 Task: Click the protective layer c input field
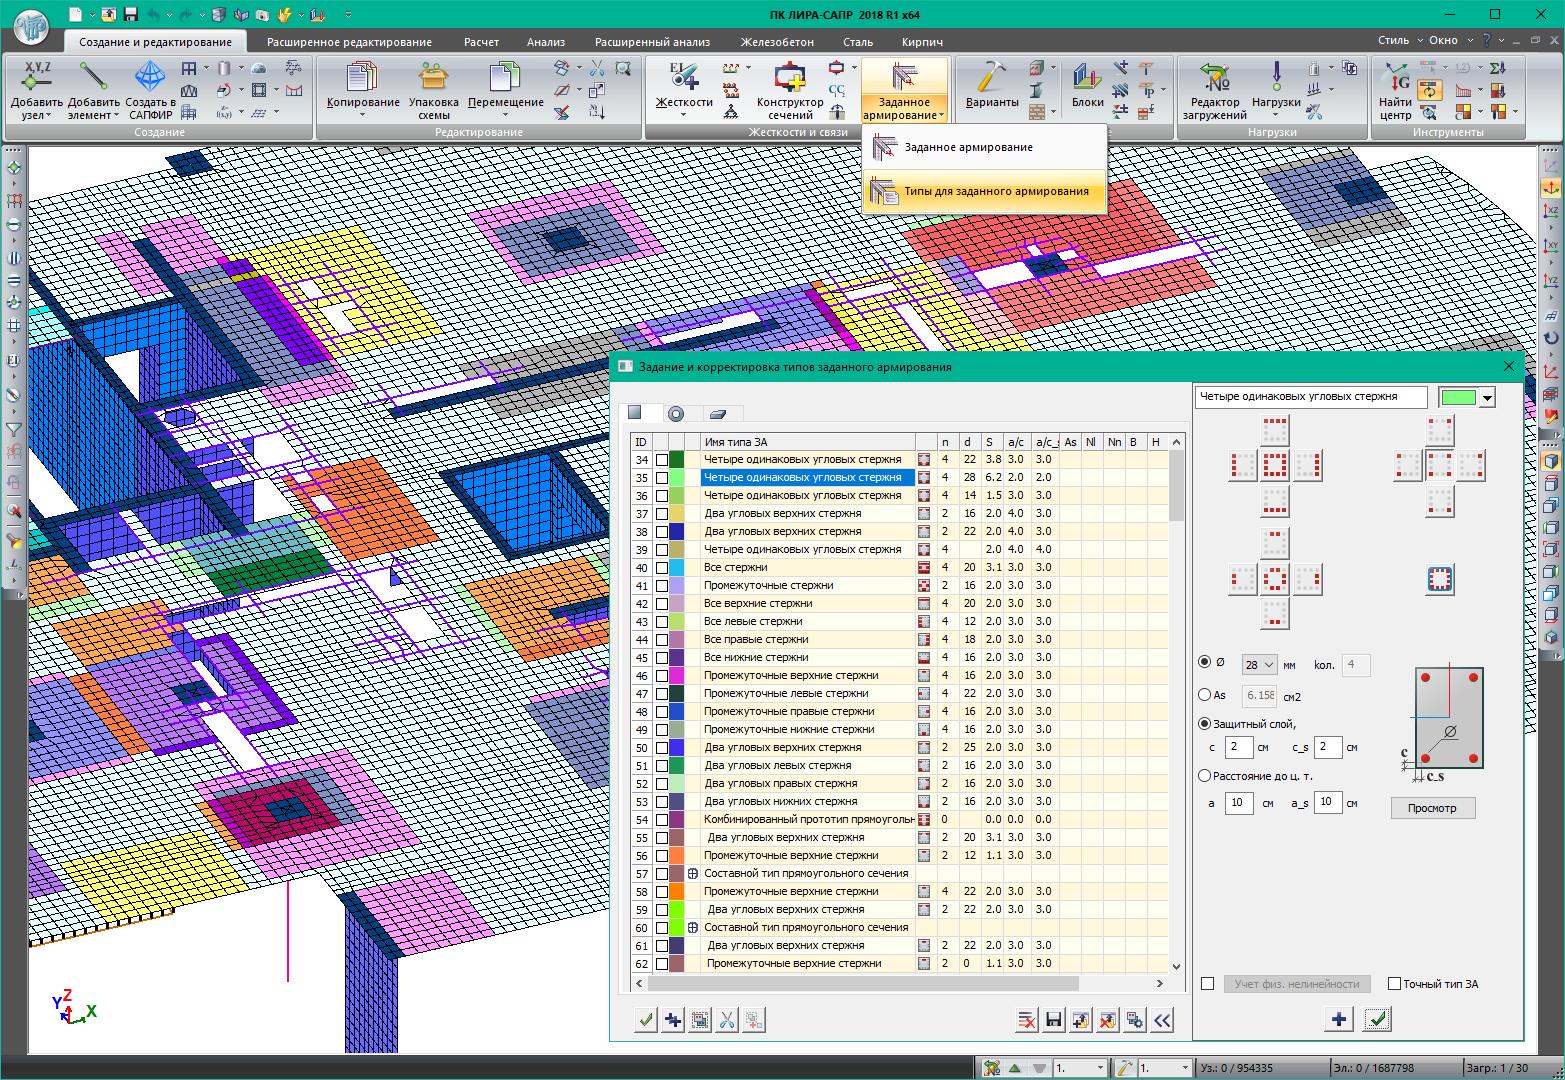(1238, 747)
